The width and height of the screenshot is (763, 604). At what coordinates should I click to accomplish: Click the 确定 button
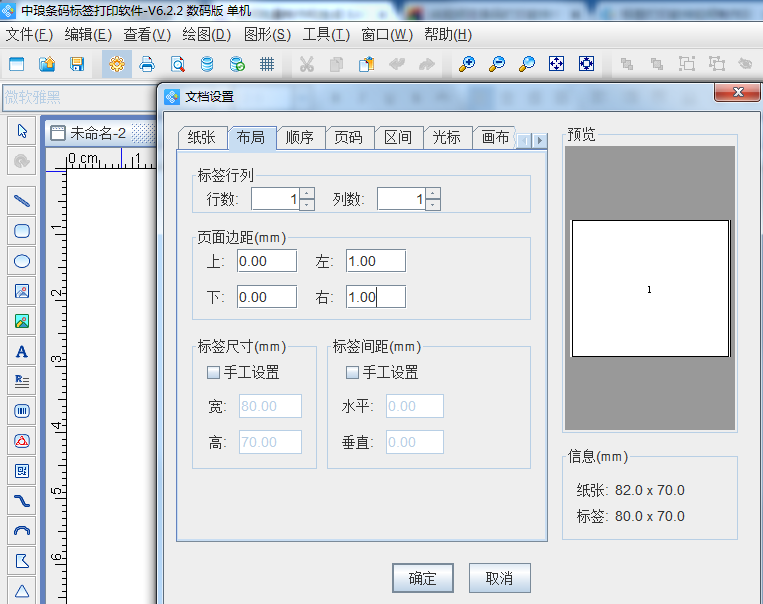(x=423, y=578)
